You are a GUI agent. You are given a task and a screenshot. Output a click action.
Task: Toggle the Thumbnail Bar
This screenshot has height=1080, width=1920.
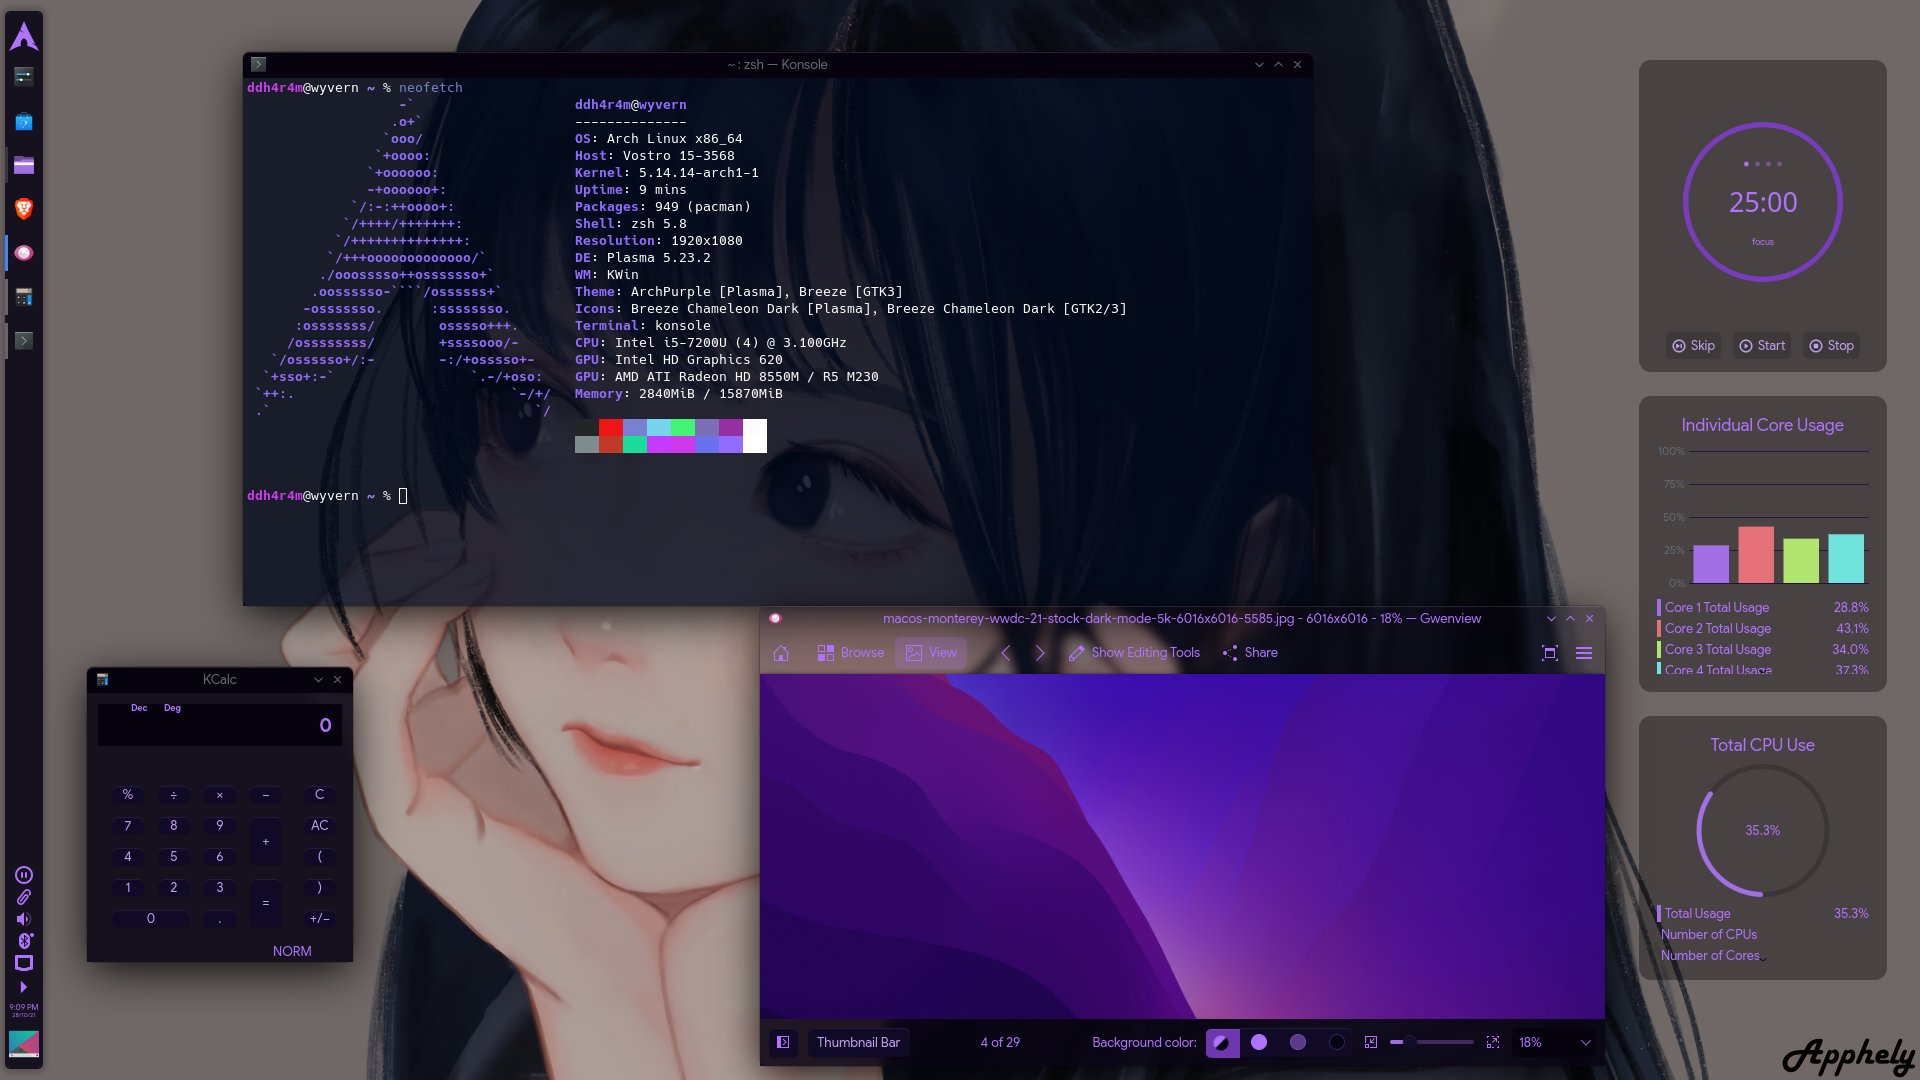(x=858, y=1042)
